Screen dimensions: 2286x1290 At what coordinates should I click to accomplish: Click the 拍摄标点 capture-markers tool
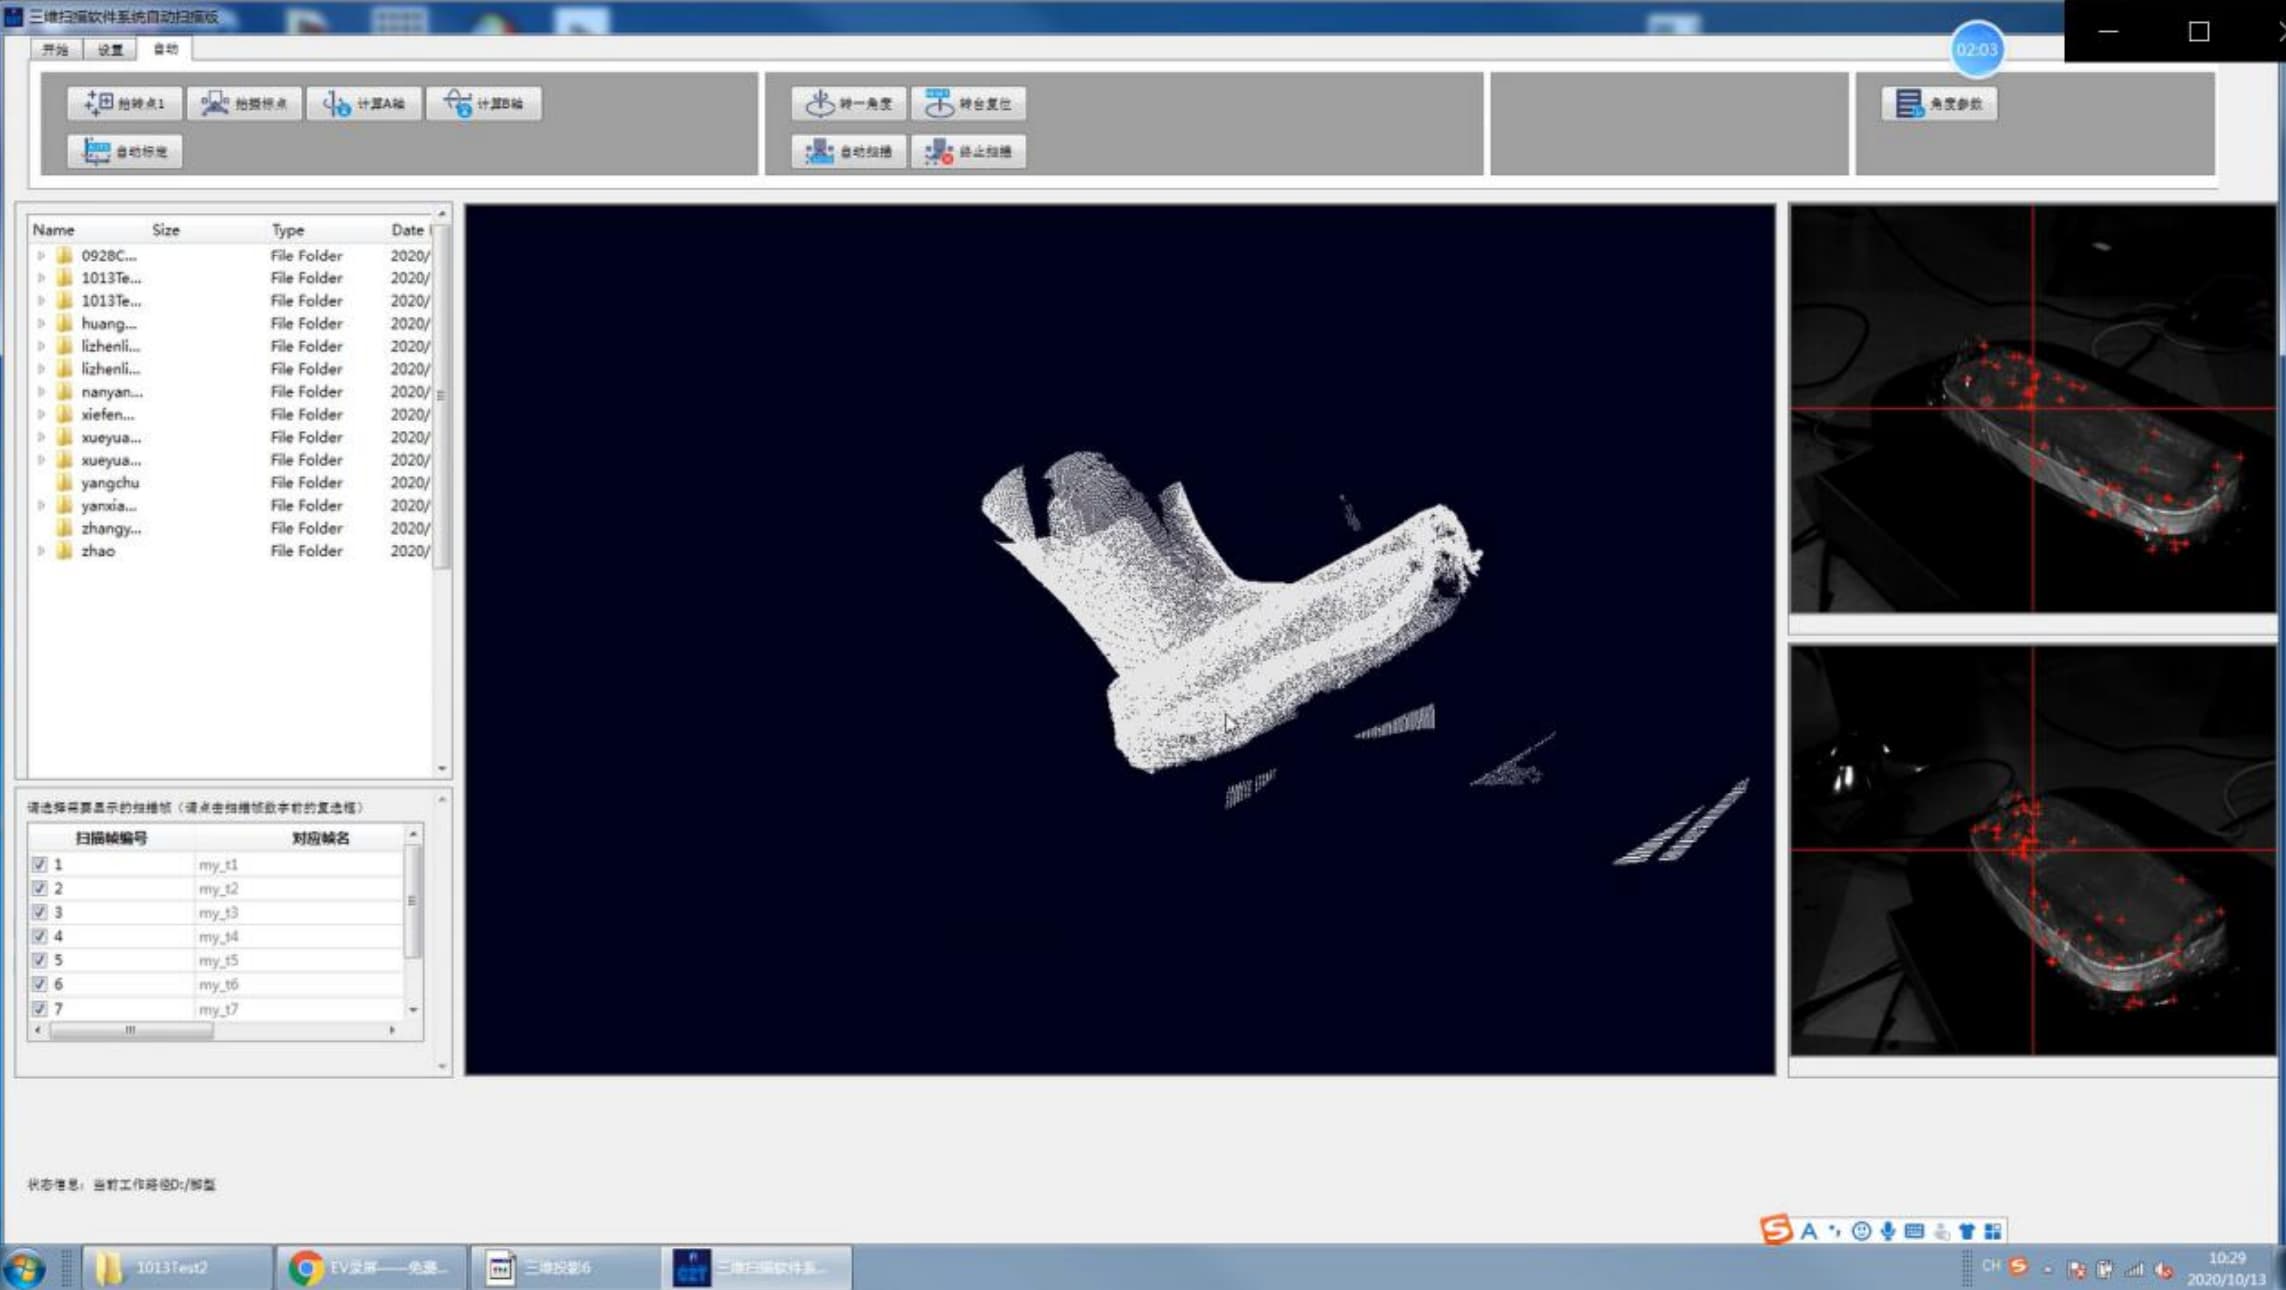click(245, 104)
